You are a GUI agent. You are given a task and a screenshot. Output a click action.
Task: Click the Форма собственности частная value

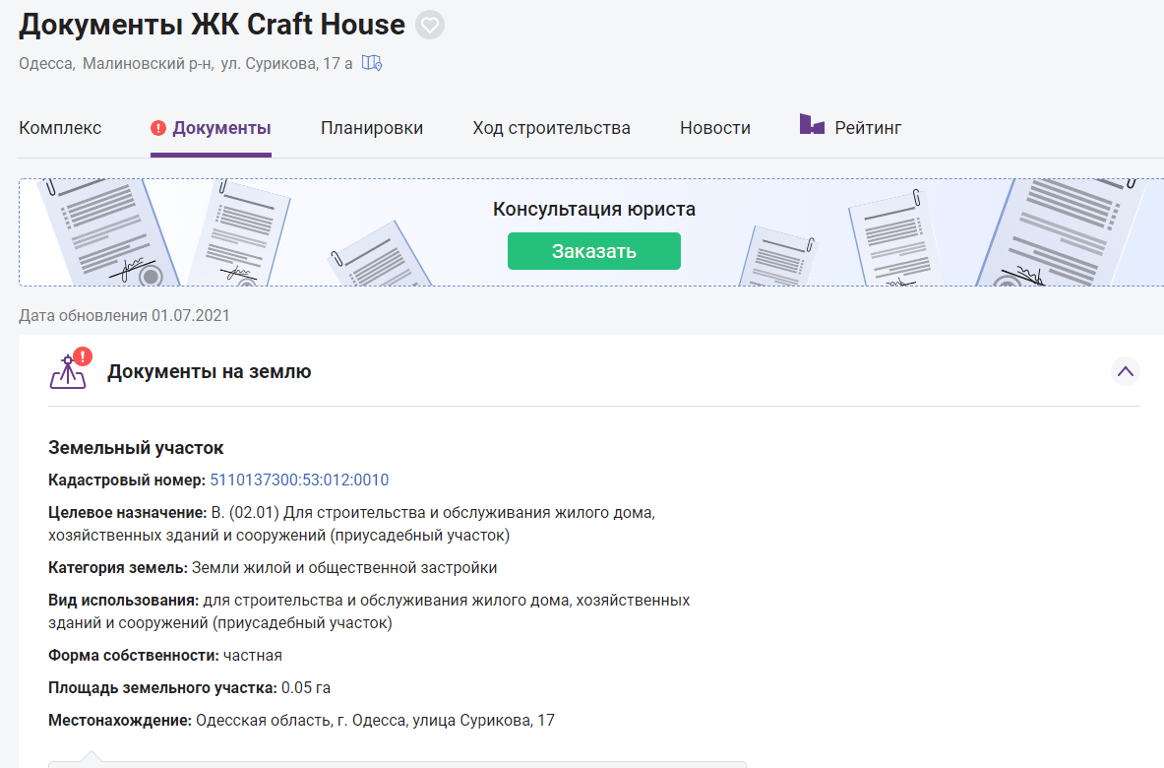[252, 655]
